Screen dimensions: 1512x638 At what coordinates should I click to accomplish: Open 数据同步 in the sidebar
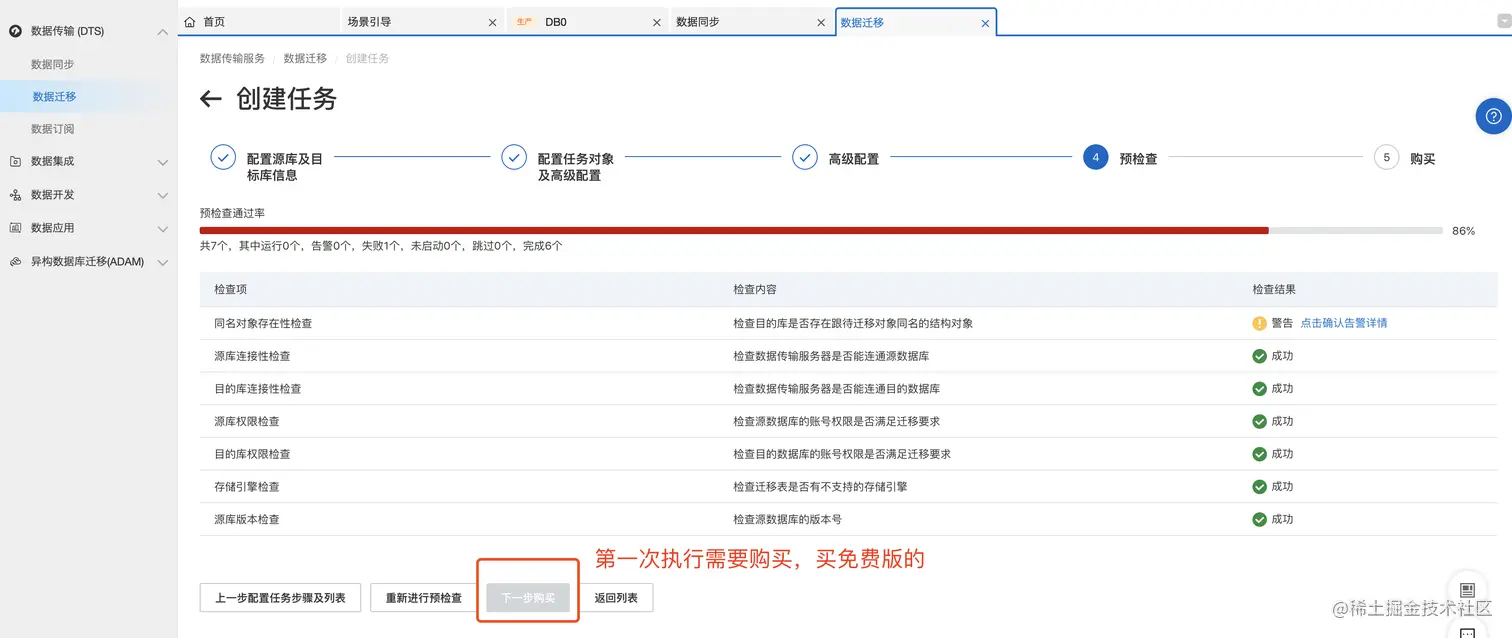pos(53,64)
